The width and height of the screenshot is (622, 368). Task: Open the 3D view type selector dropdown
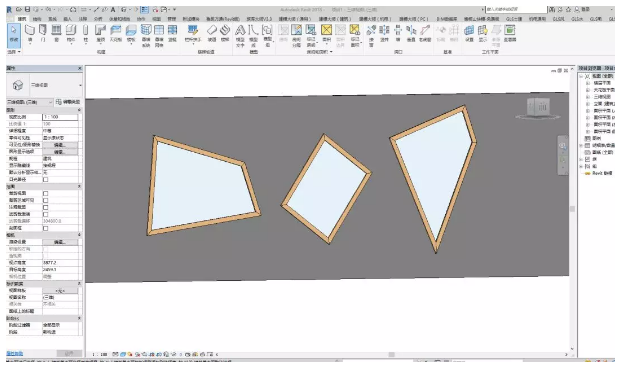click(x=45, y=85)
